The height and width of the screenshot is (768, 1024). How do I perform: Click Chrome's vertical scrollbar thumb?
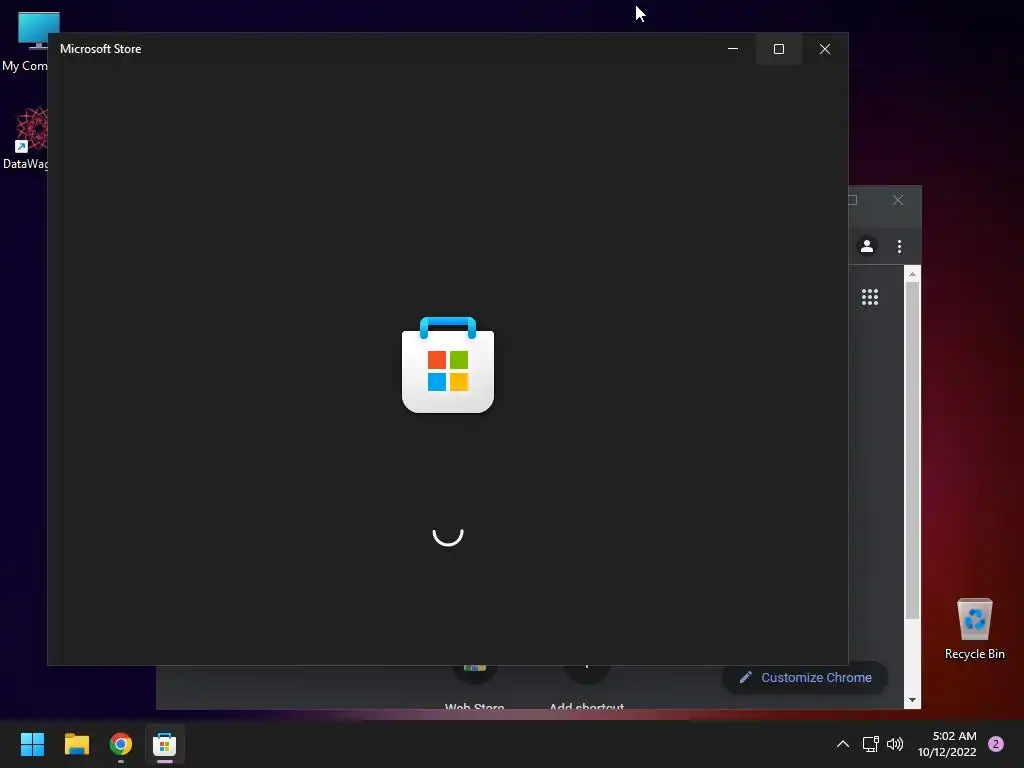912,451
